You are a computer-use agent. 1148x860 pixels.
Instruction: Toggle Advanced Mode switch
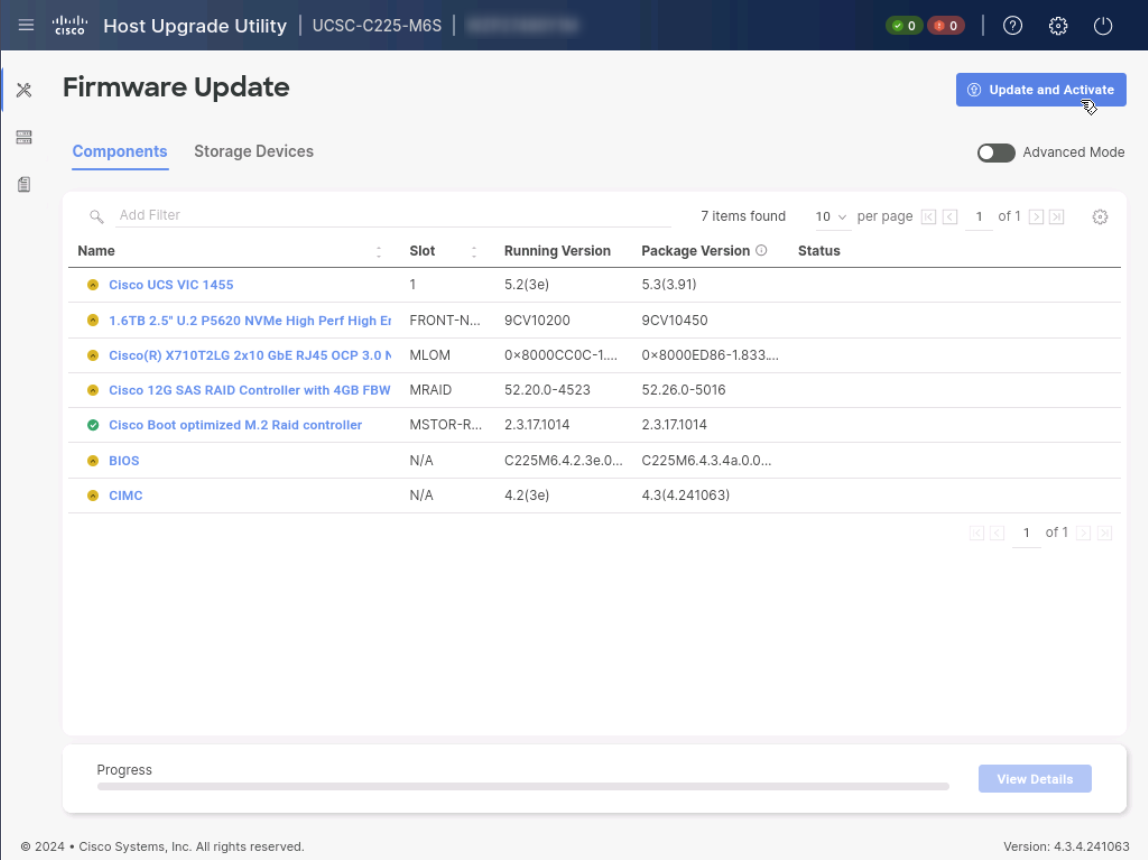996,152
